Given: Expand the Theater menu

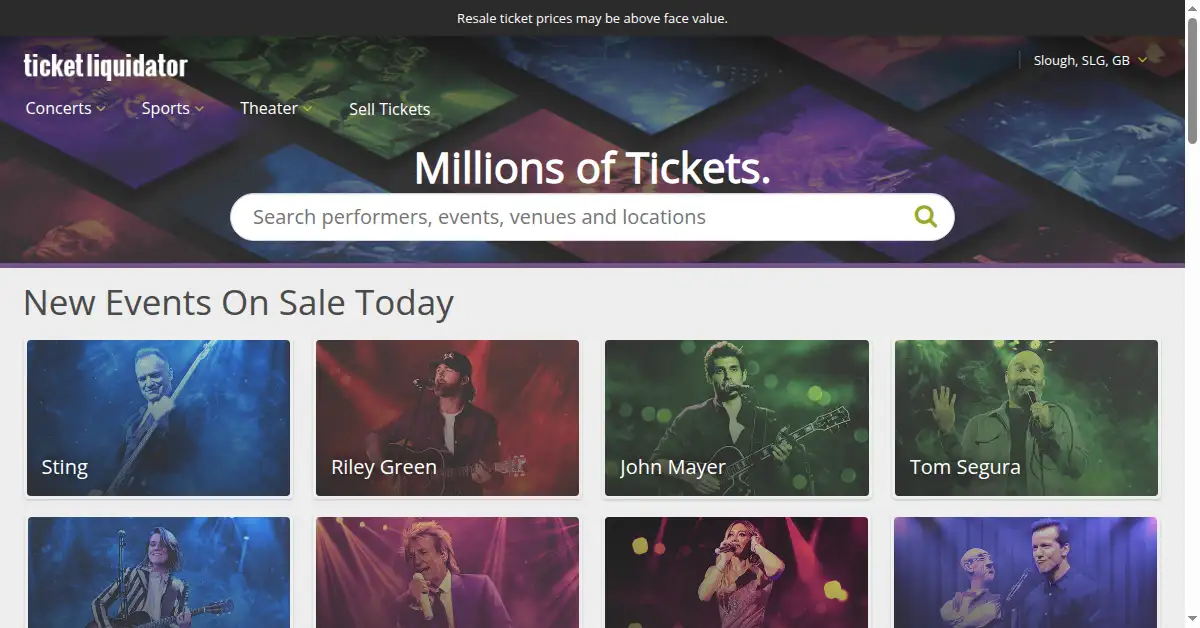Looking at the screenshot, I should 276,108.
